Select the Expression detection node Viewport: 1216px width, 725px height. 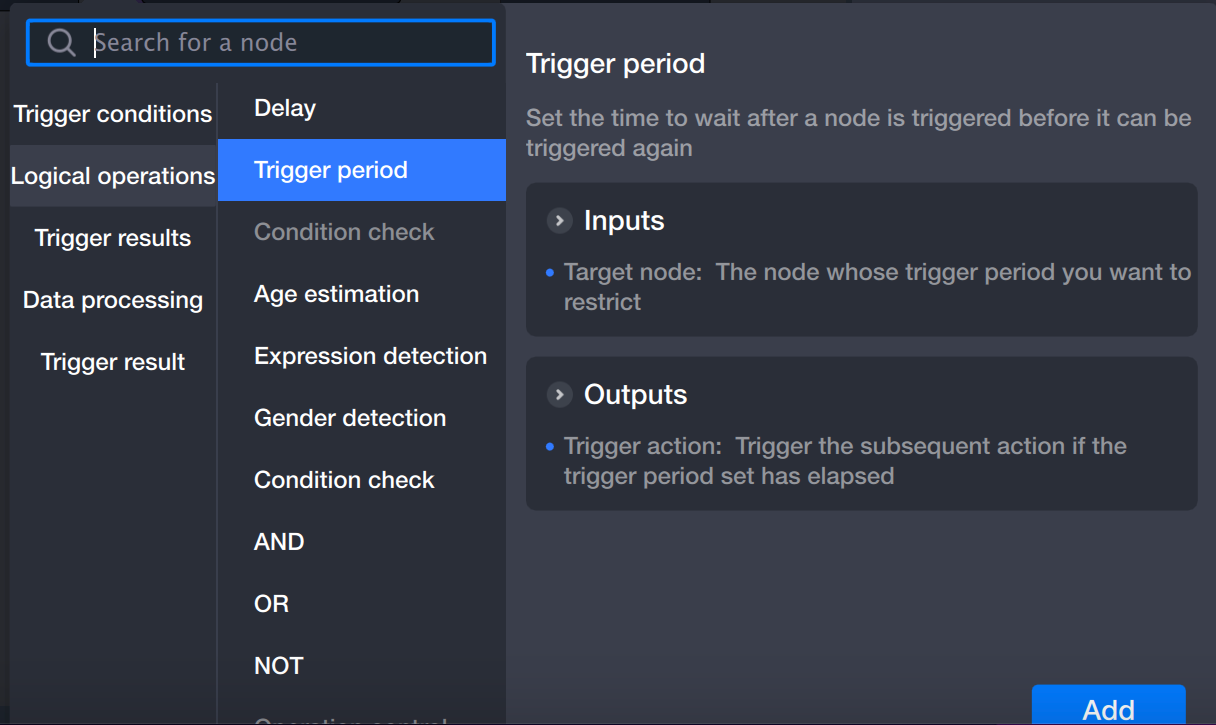click(x=370, y=356)
